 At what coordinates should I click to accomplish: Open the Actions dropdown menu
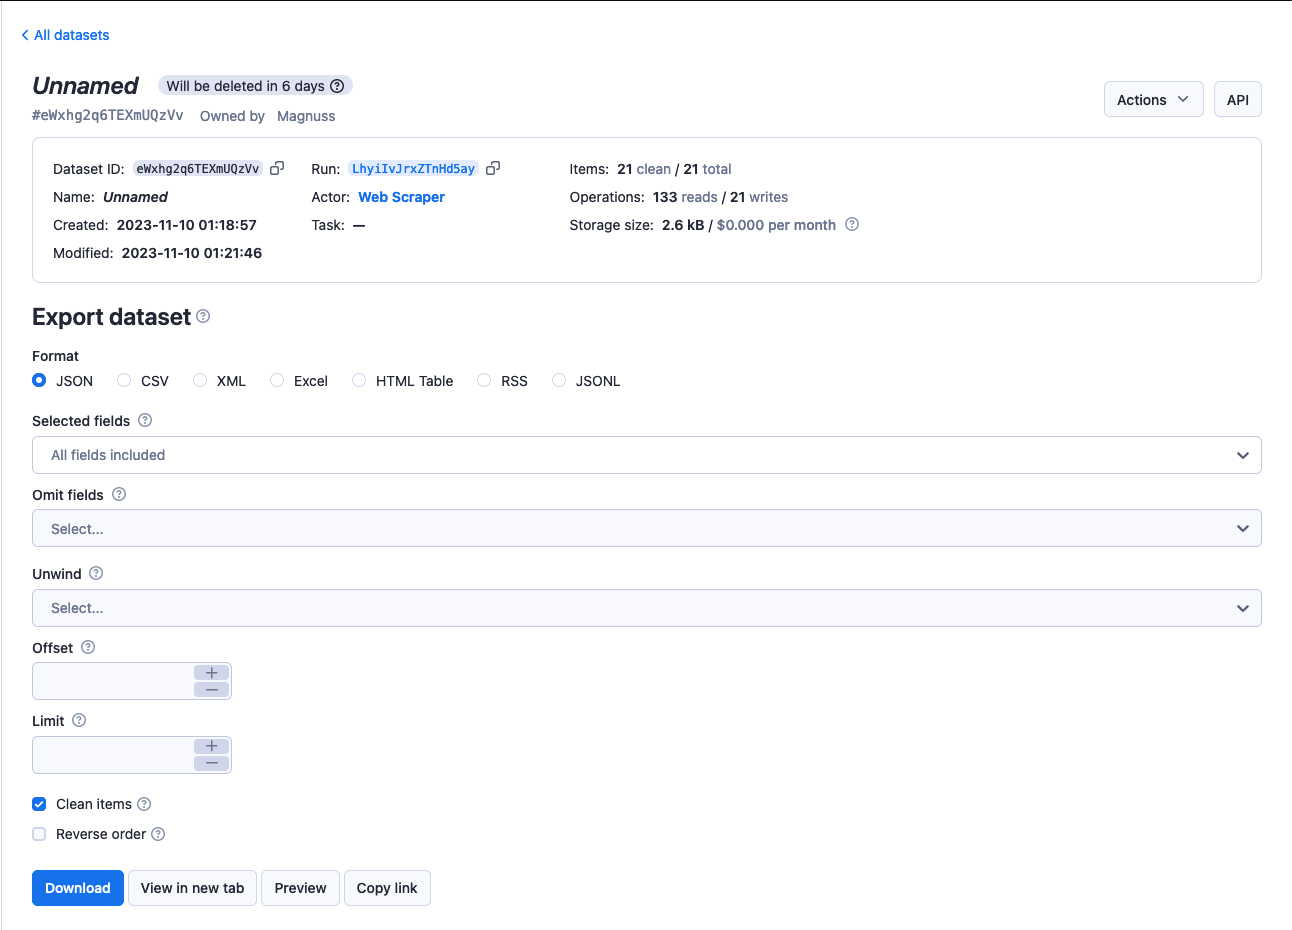tap(1153, 99)
